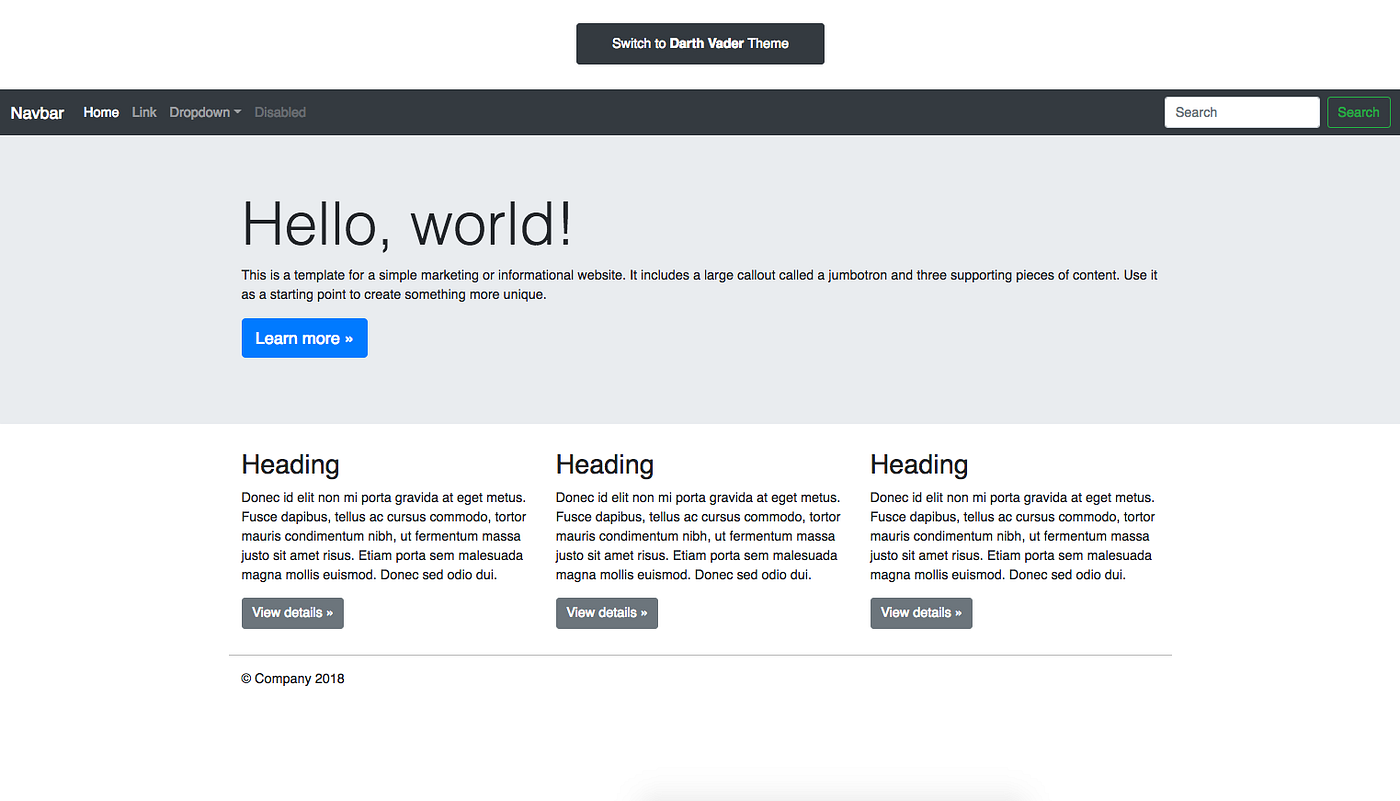This screenshot has height=801, width=1400.
Task: Click the first Heading title
Action: click(x=290, y=464)
